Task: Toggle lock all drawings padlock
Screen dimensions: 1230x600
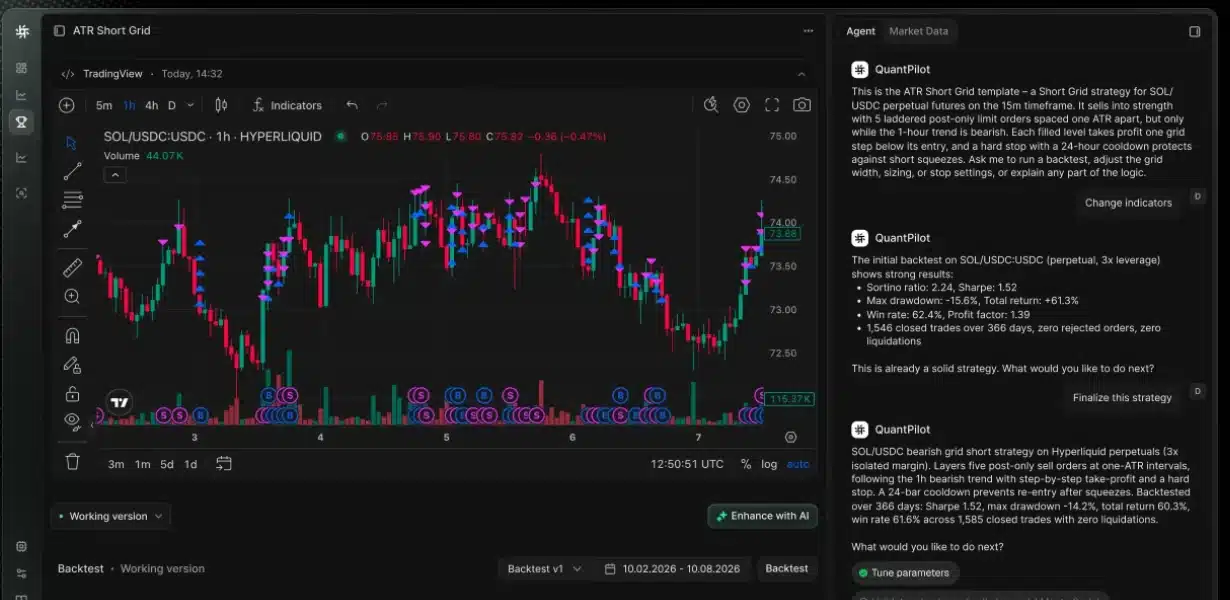Action: [x=72, y=393]
